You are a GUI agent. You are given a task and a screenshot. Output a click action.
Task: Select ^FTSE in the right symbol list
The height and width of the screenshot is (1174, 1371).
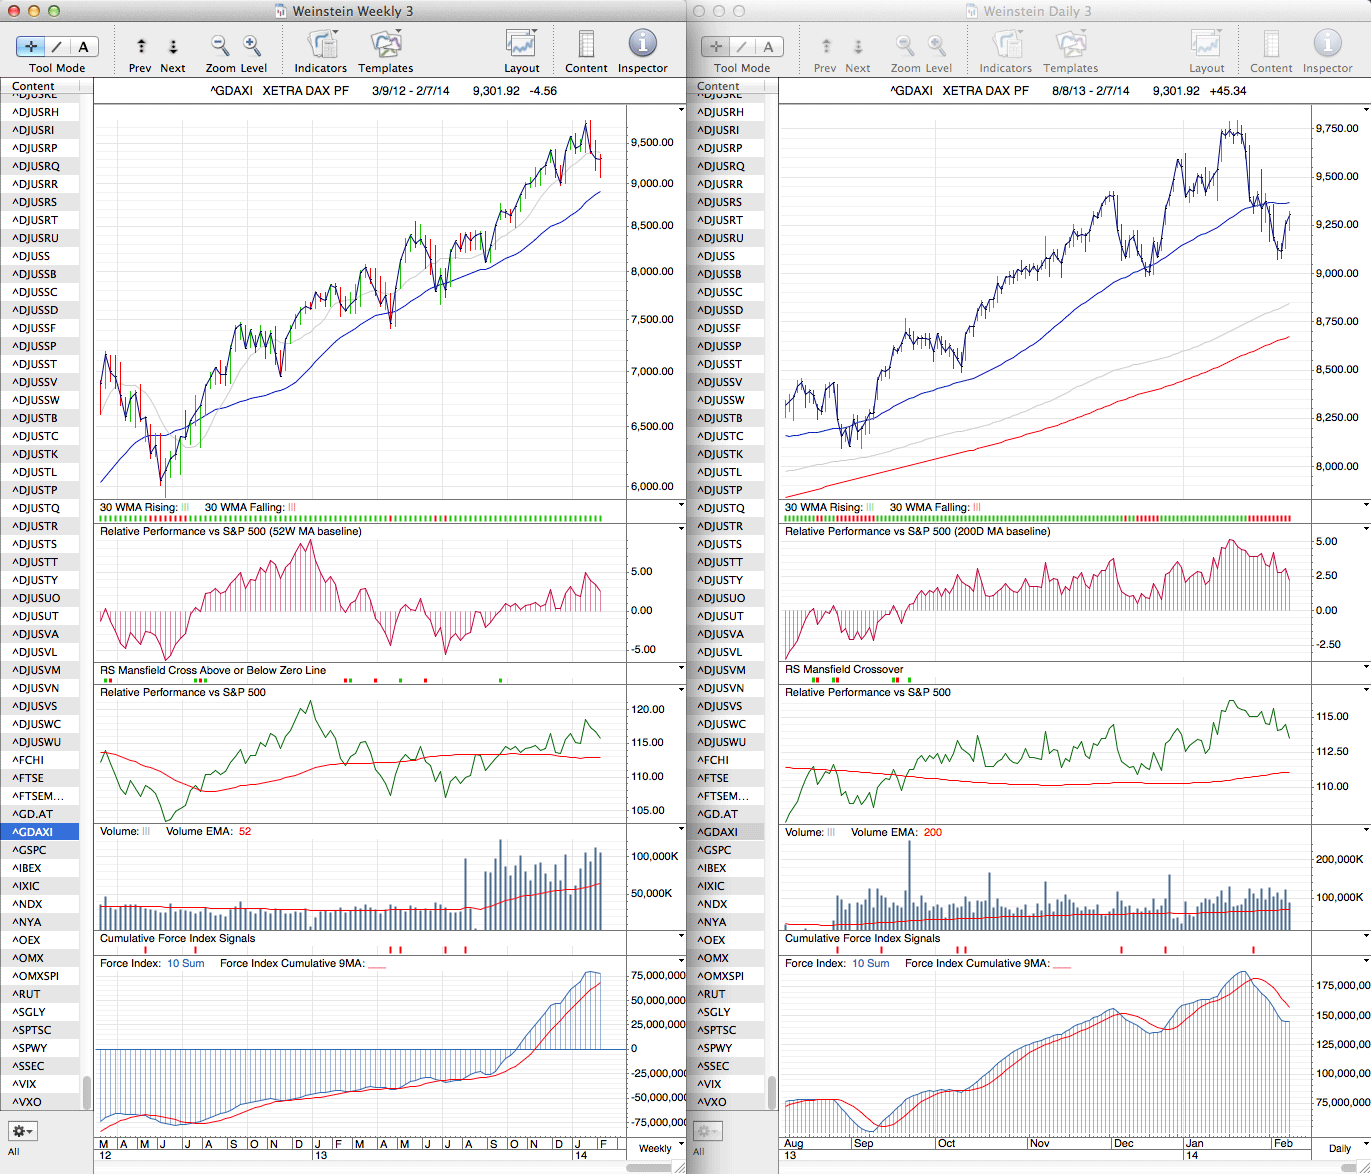coord(725,778)
